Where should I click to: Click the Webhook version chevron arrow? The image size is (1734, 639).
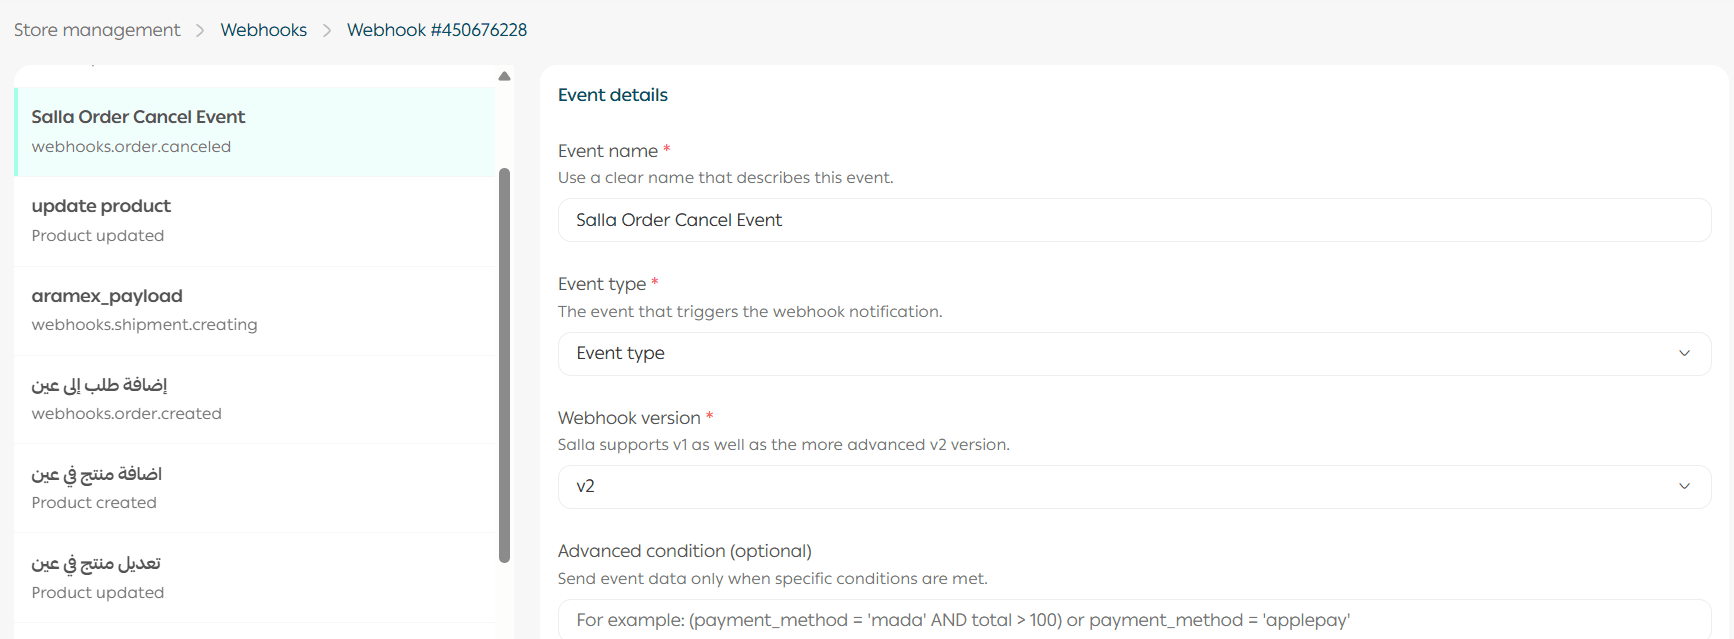[1684, 486]
